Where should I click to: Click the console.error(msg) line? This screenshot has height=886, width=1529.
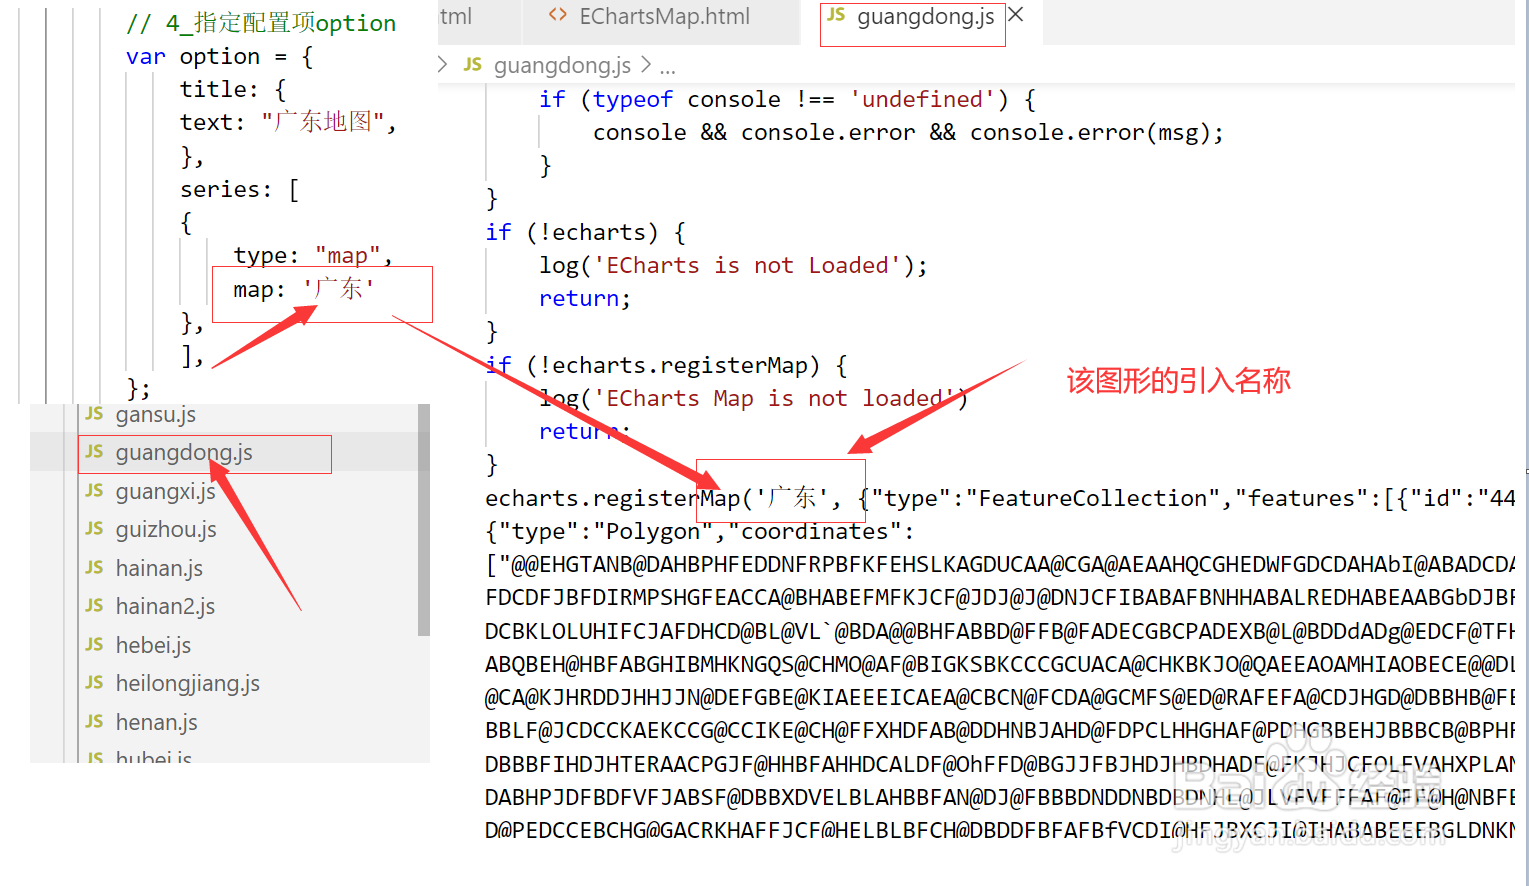908,133
